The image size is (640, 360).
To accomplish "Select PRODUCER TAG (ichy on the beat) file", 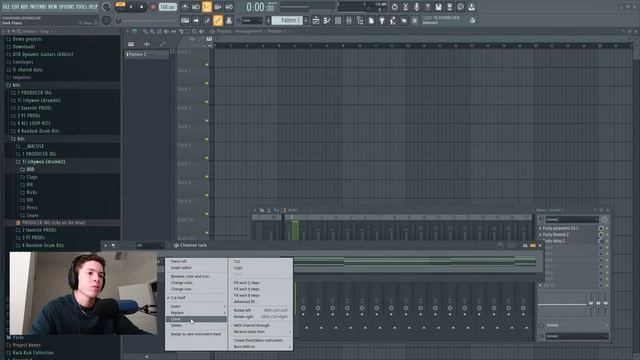I will [53, 223].
